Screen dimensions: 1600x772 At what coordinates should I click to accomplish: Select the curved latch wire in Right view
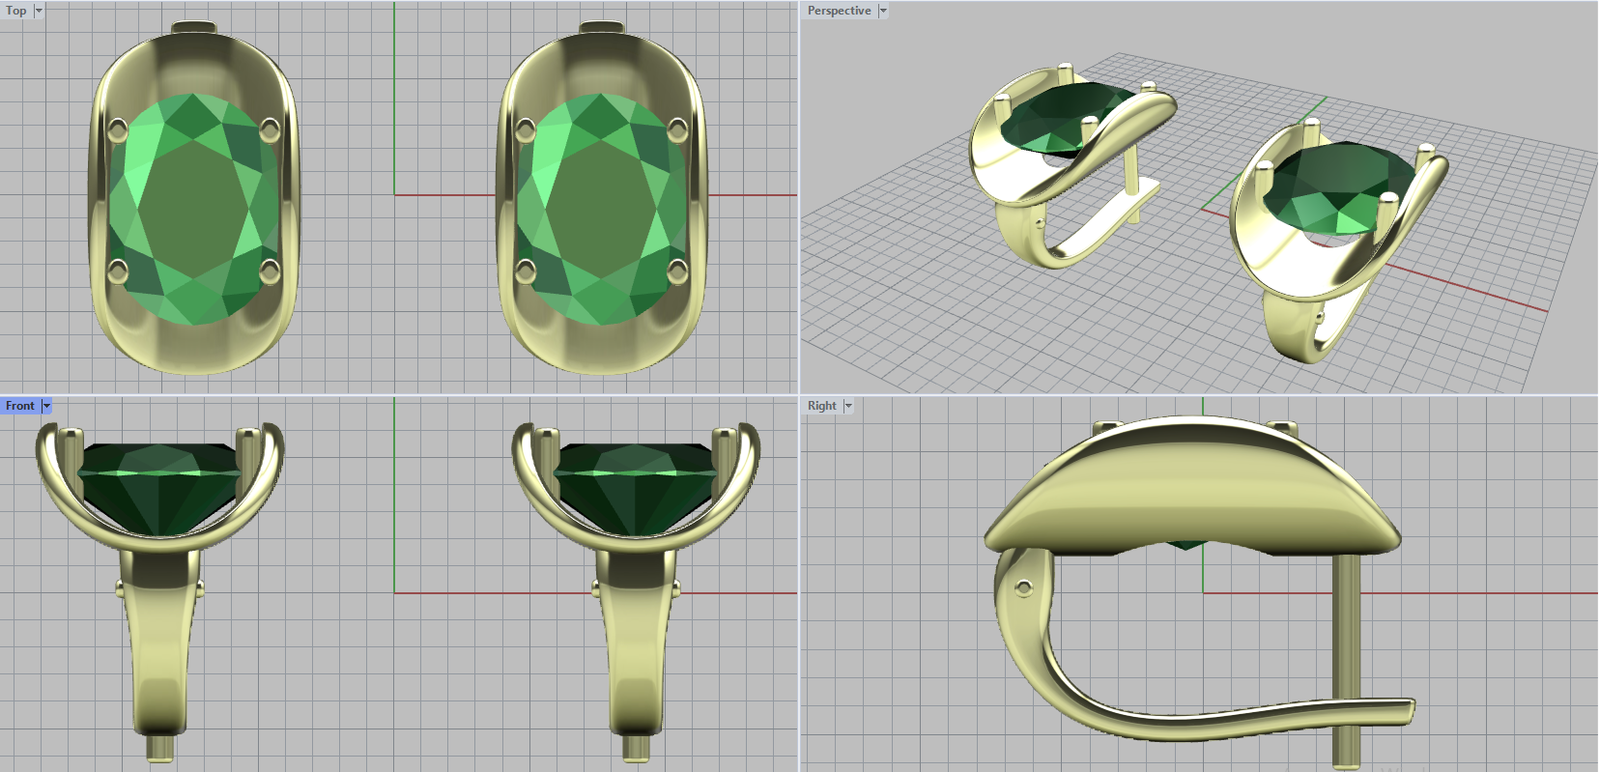tap(1200, 718)
